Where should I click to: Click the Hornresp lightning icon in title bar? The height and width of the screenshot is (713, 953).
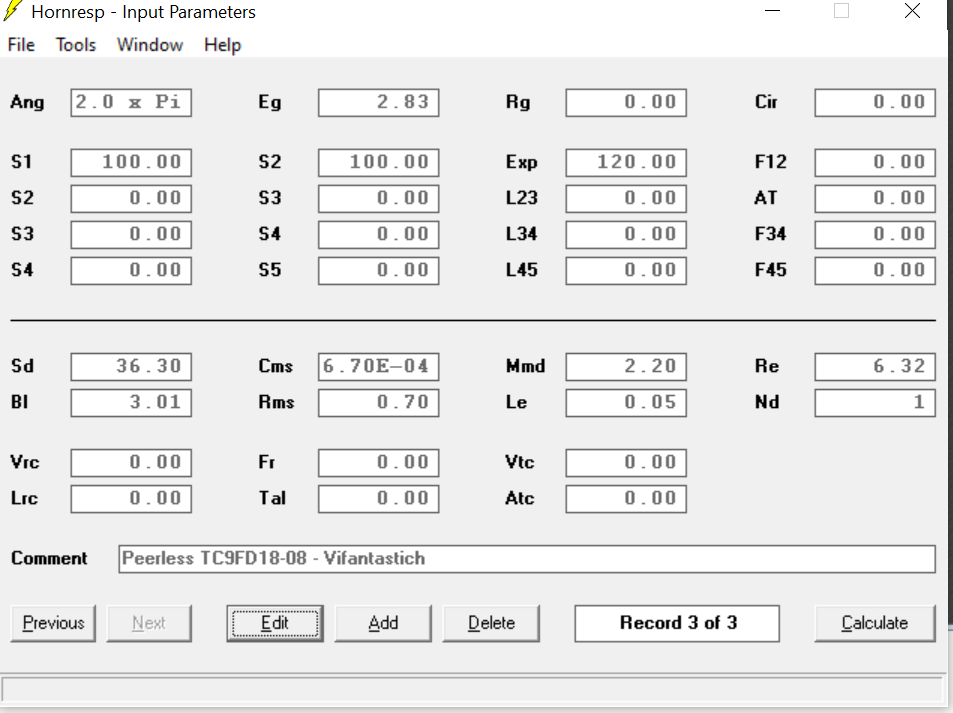[x=13, y=11]
